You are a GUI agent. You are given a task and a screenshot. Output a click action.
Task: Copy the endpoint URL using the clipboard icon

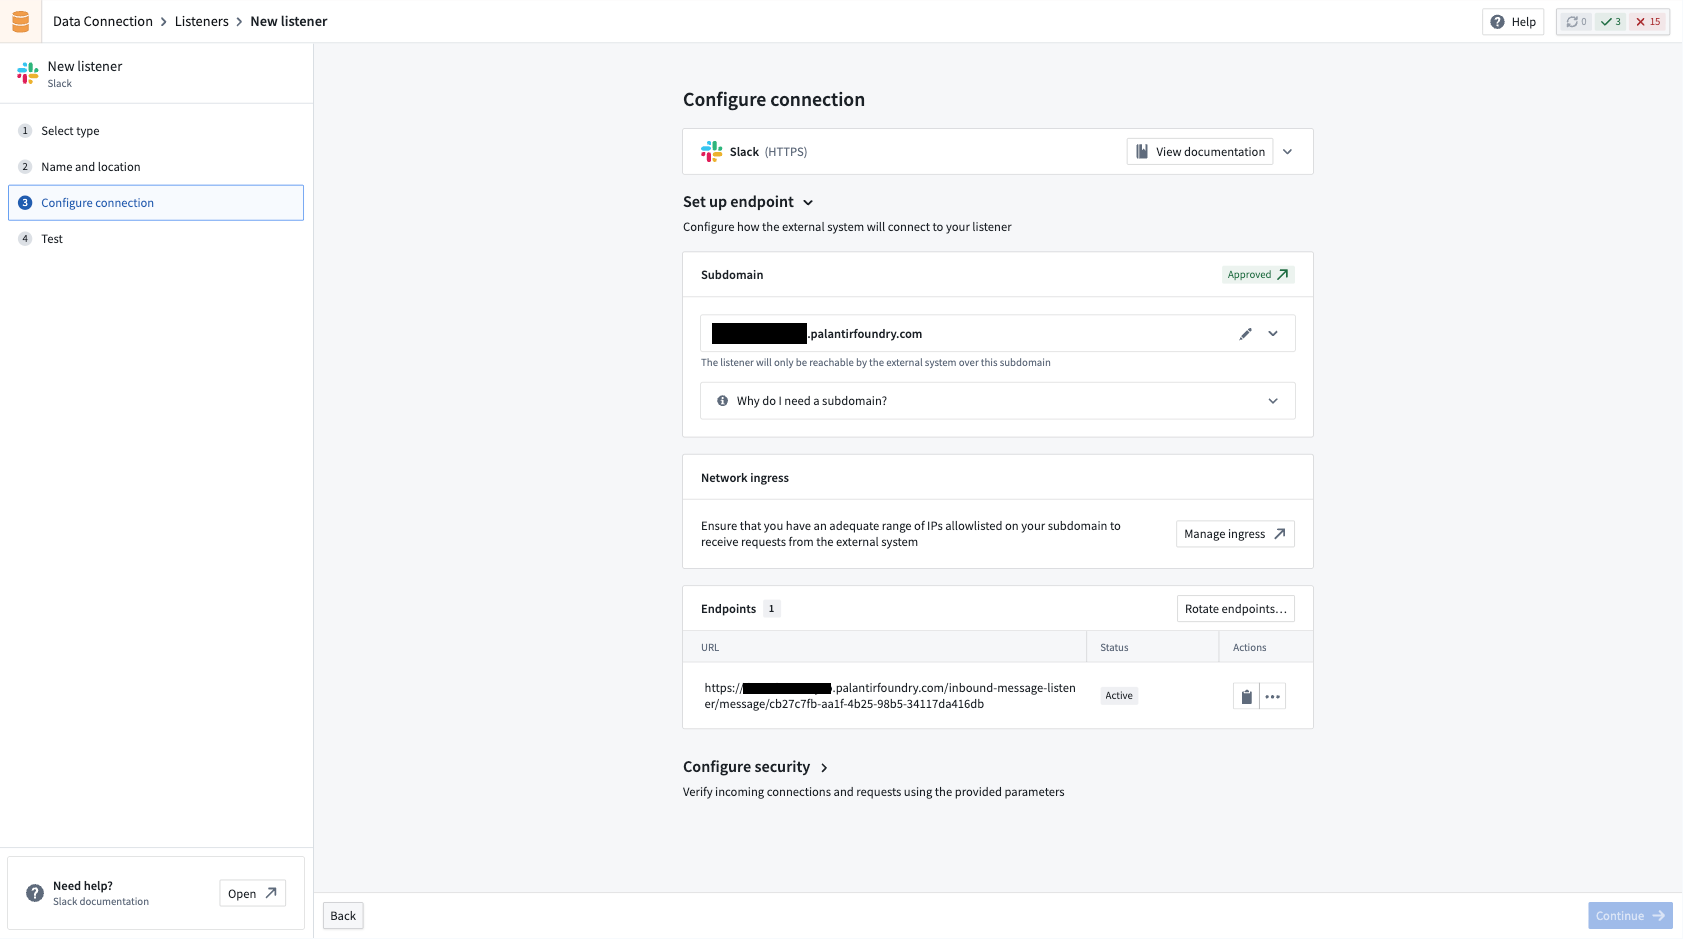pos(1245,695)
